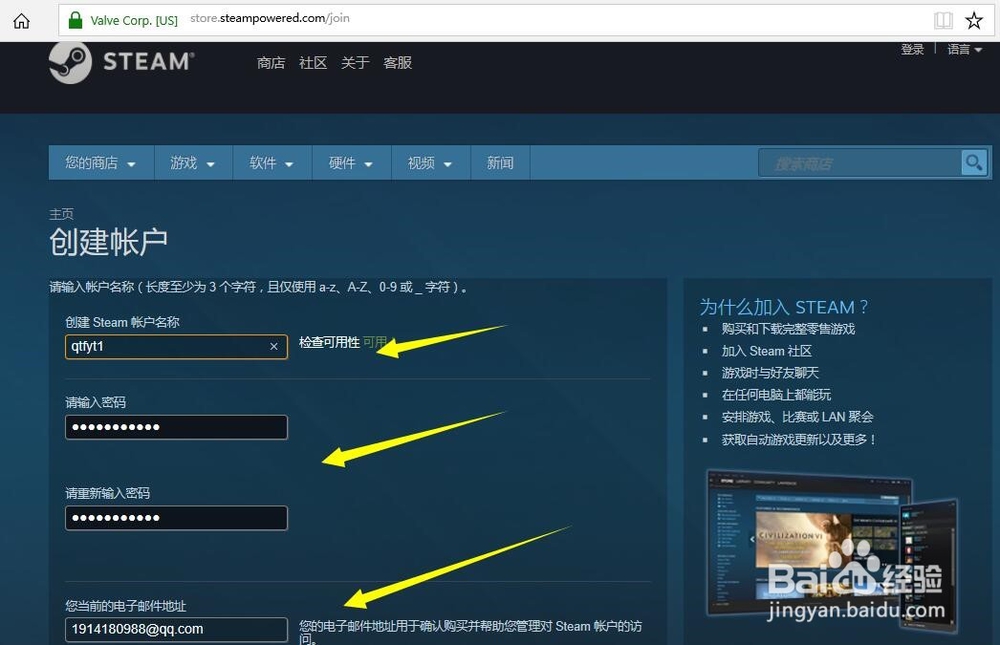Viewport: 1000px width, 645px height.
Task: Open reading view book icon
Action: point(943,20)
